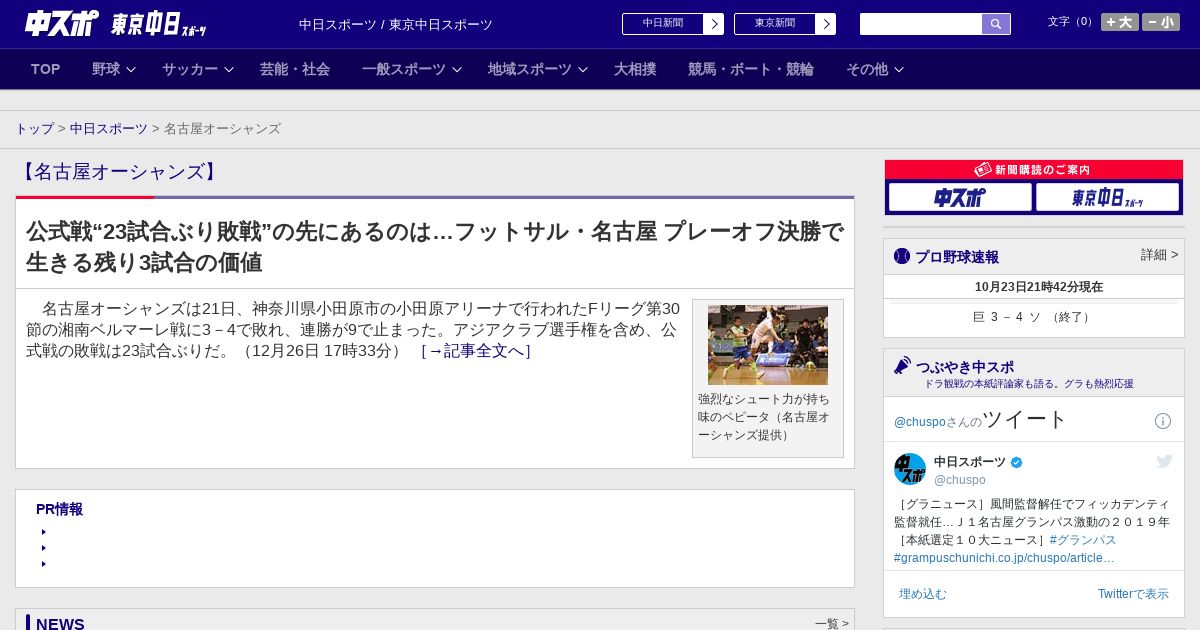Click the プロ野球速報 baseball icon

pos(902,256)
